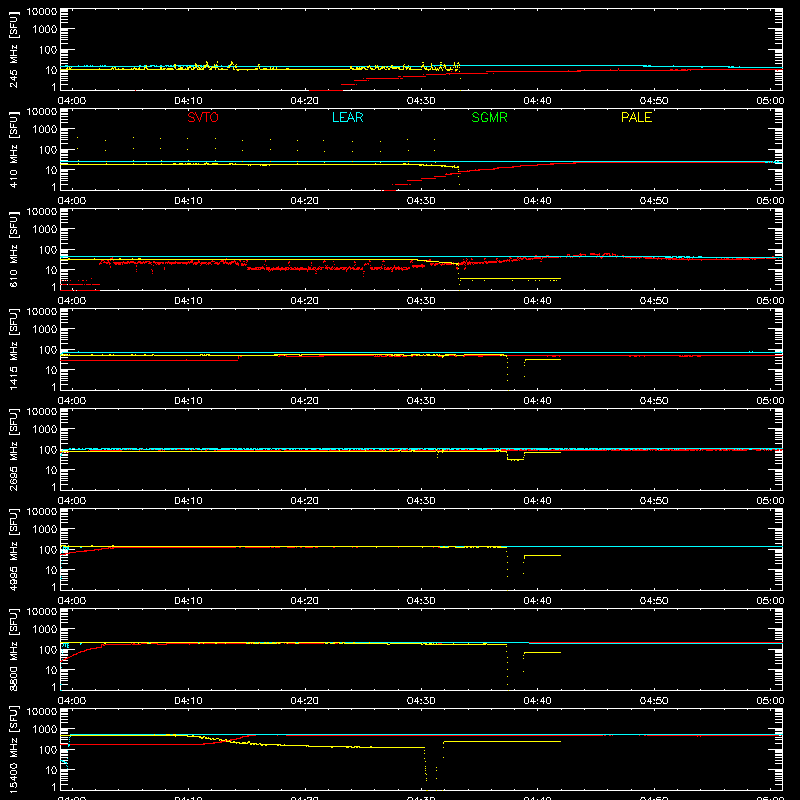Screen dimensions: 800x800
Task: Select the 8800 MHz [SFU] axis title
Action: point(13,650)
